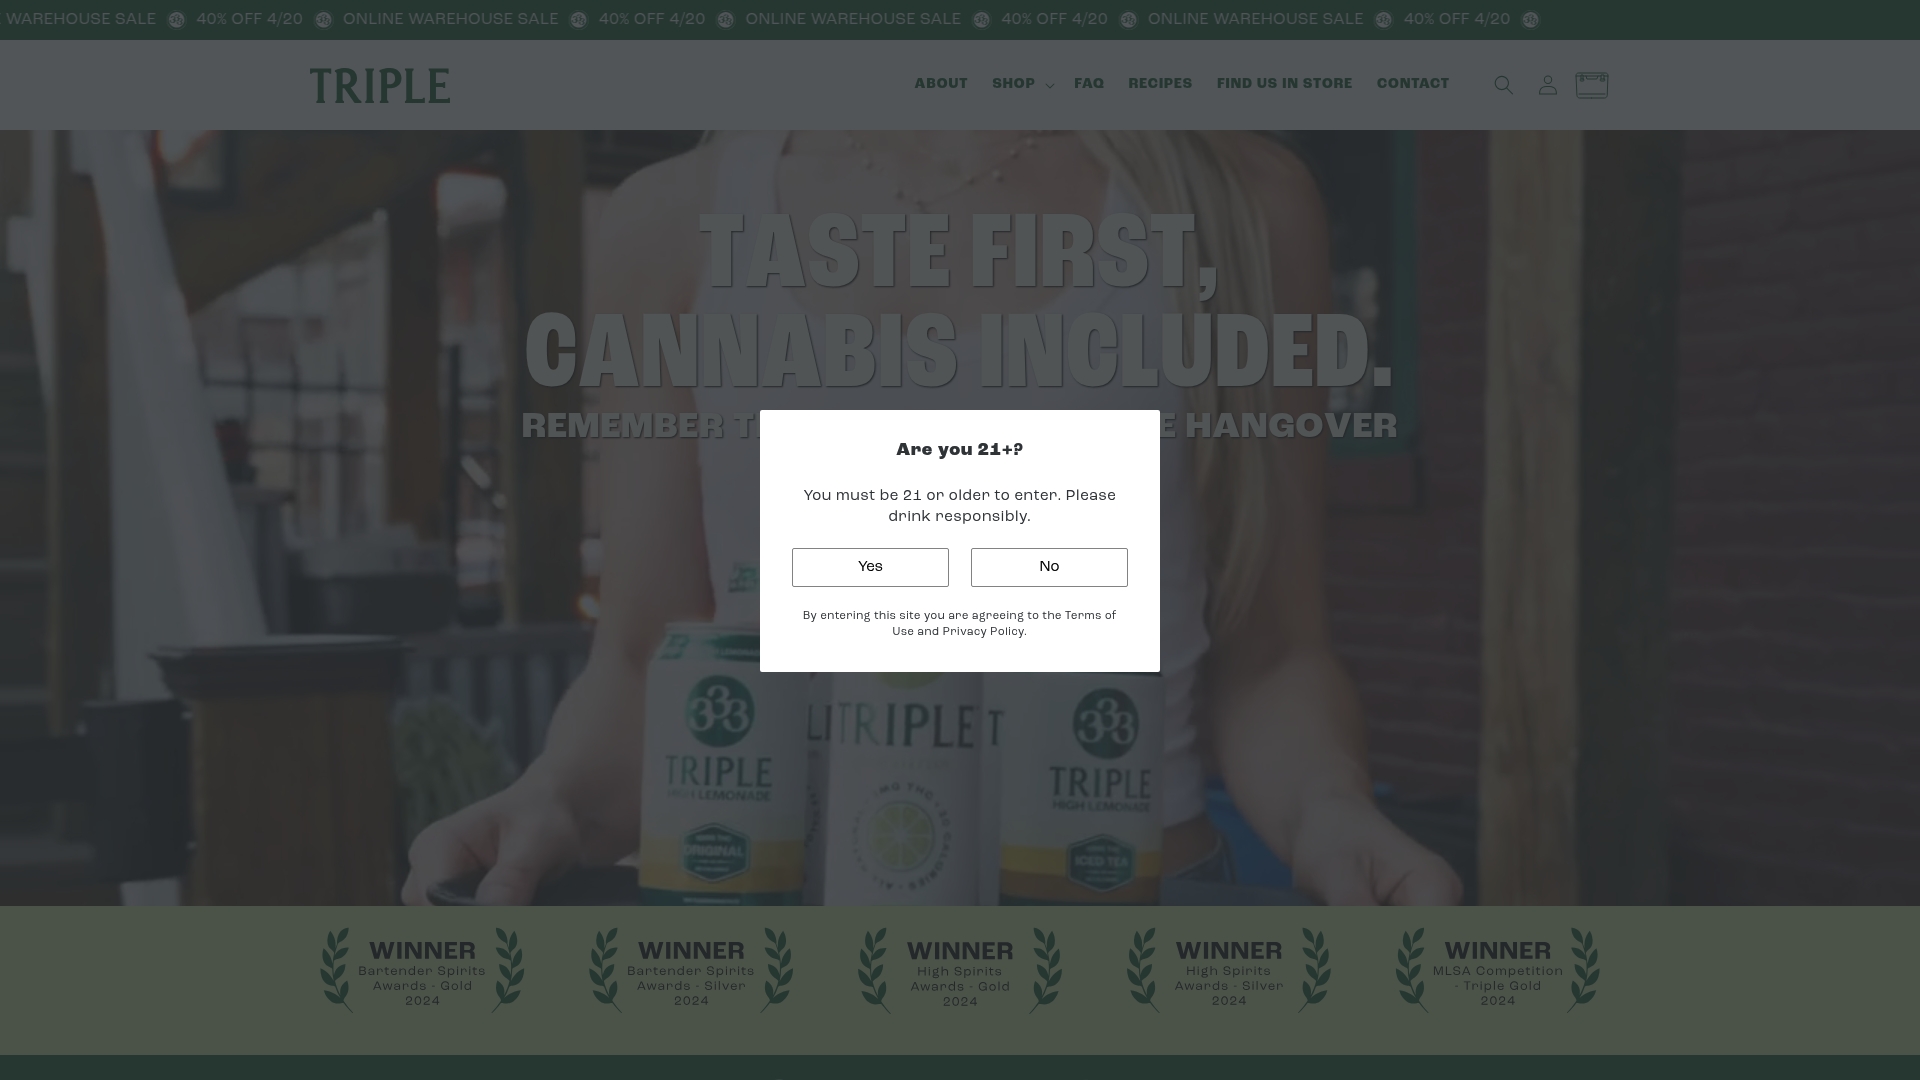Select the MLSA Competition Triple Gold badge
The width and height of the screenshot is (1920, 1080).
1497,970
